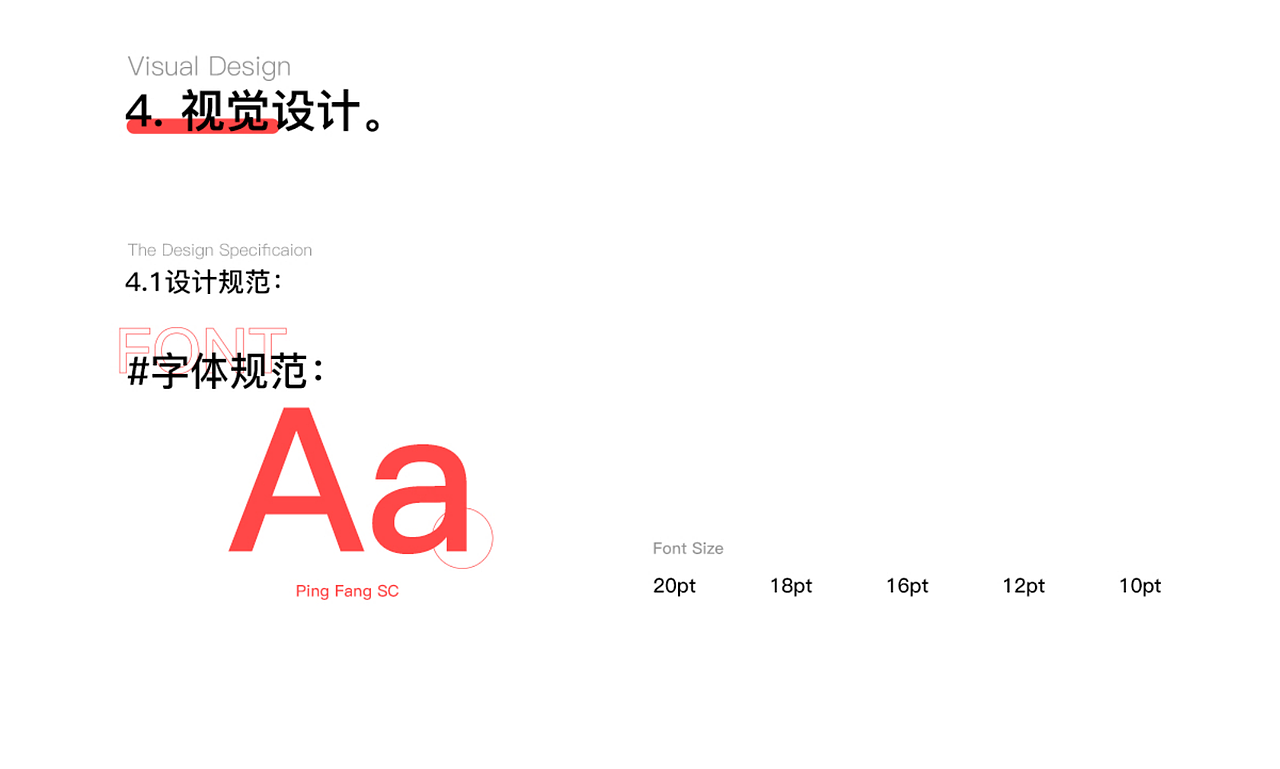
Task: Click the 'Visual Design' gray heading
Action: (209, 67)
